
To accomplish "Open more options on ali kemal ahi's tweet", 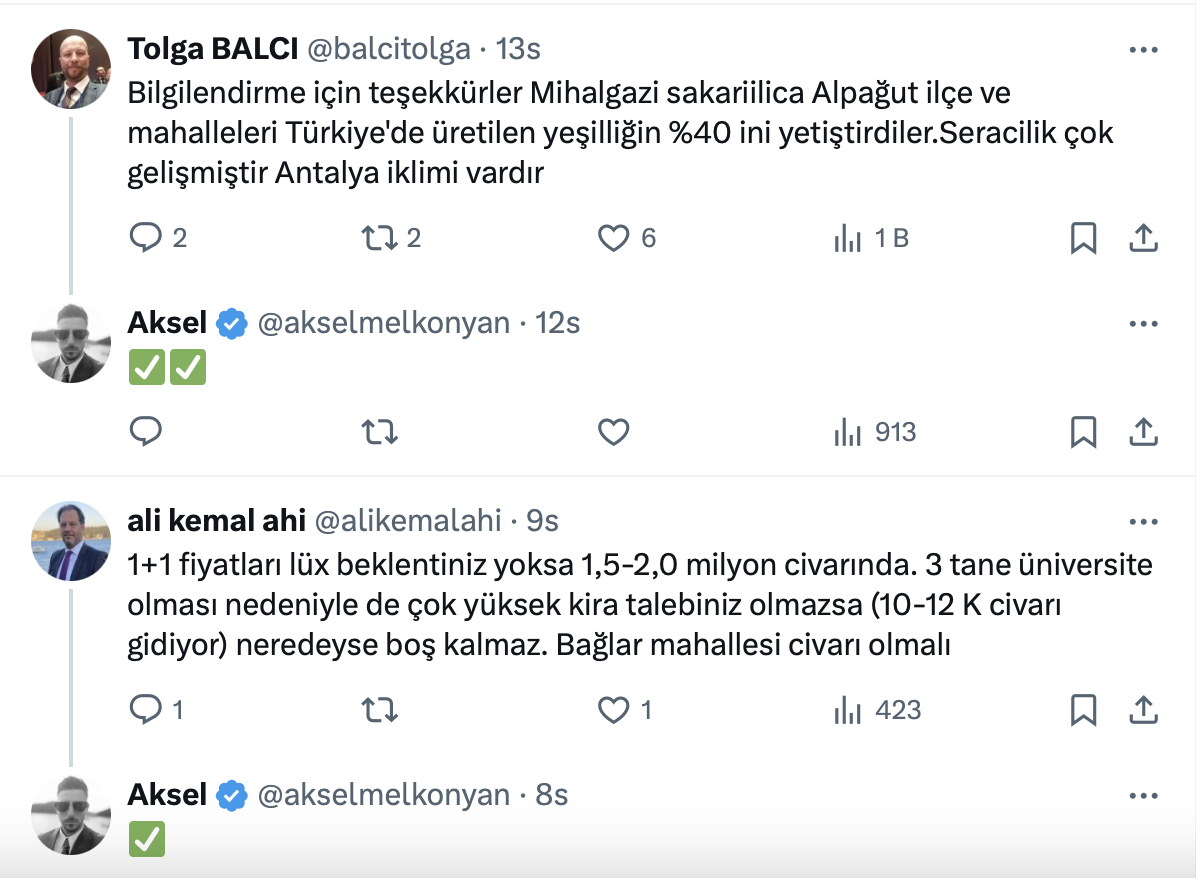I will coord(1143,521).
